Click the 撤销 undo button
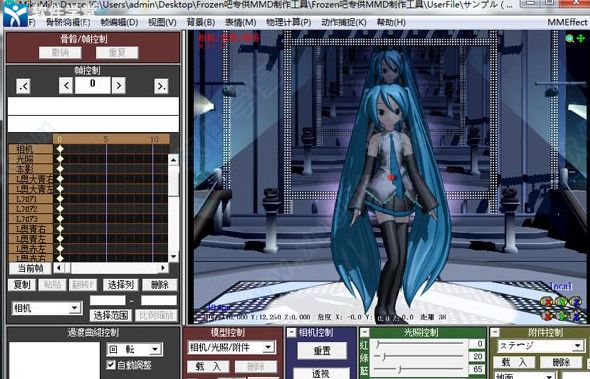Image resolution: width=590 pixels, height=379 pixels. [x=60, y=53]
